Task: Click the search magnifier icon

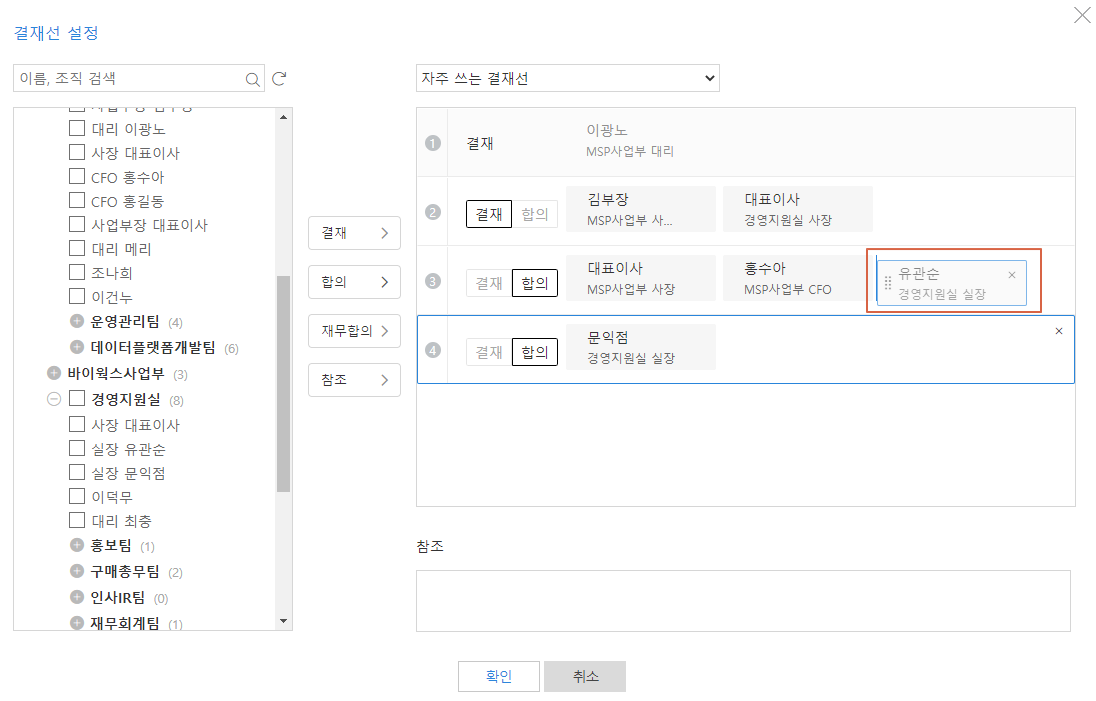Action: [252, 79]
